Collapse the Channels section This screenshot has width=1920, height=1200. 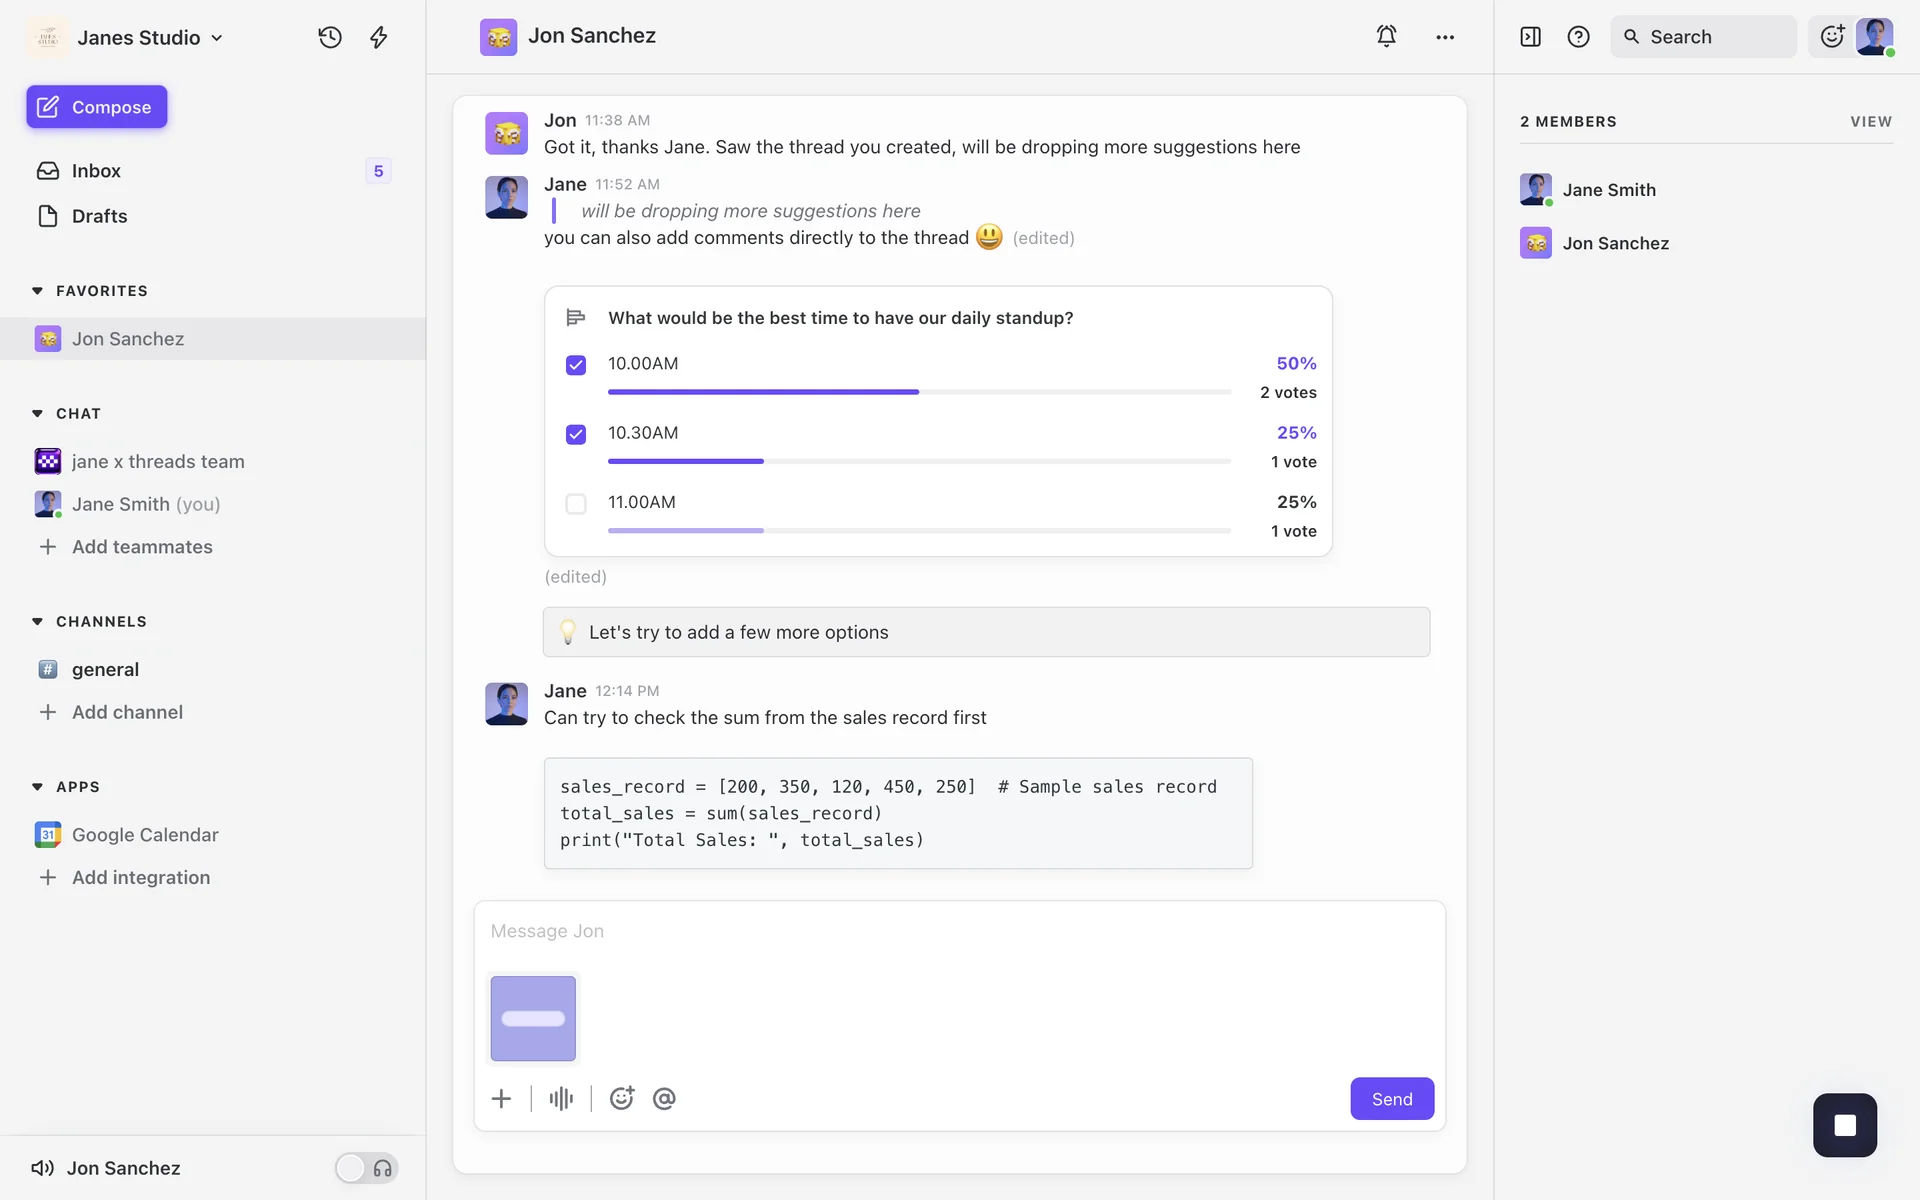click(38, 622)
